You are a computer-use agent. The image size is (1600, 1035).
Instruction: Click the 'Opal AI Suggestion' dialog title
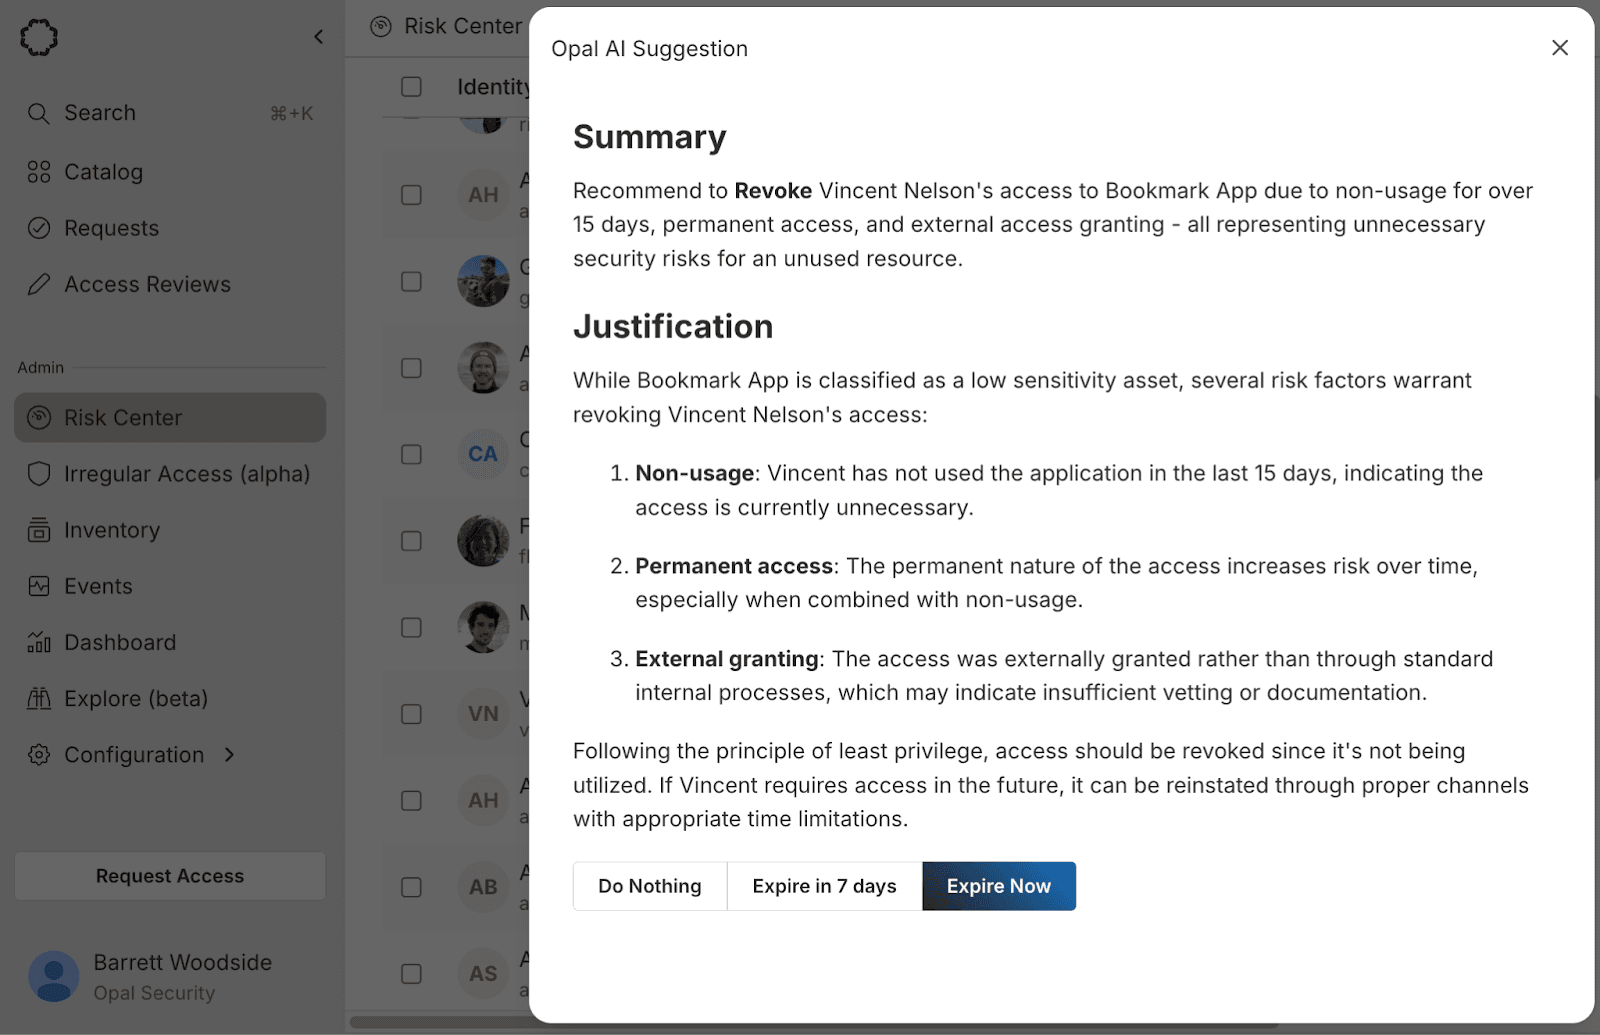(650, 49)
